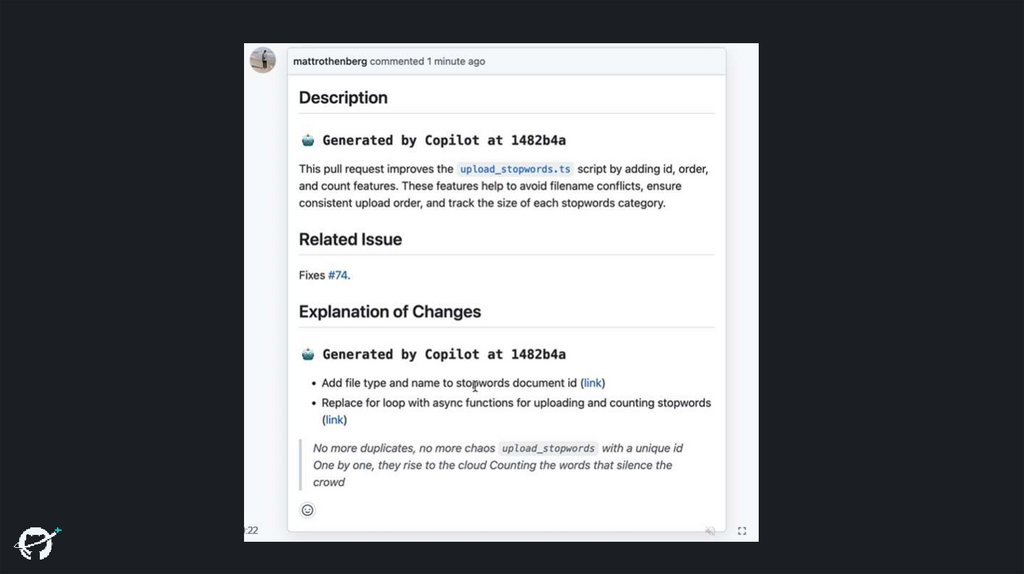The width and height of the screenshot is (1024, 574).
Task: Click the Copilot icon under Description heading
Action: coord(308,140)
